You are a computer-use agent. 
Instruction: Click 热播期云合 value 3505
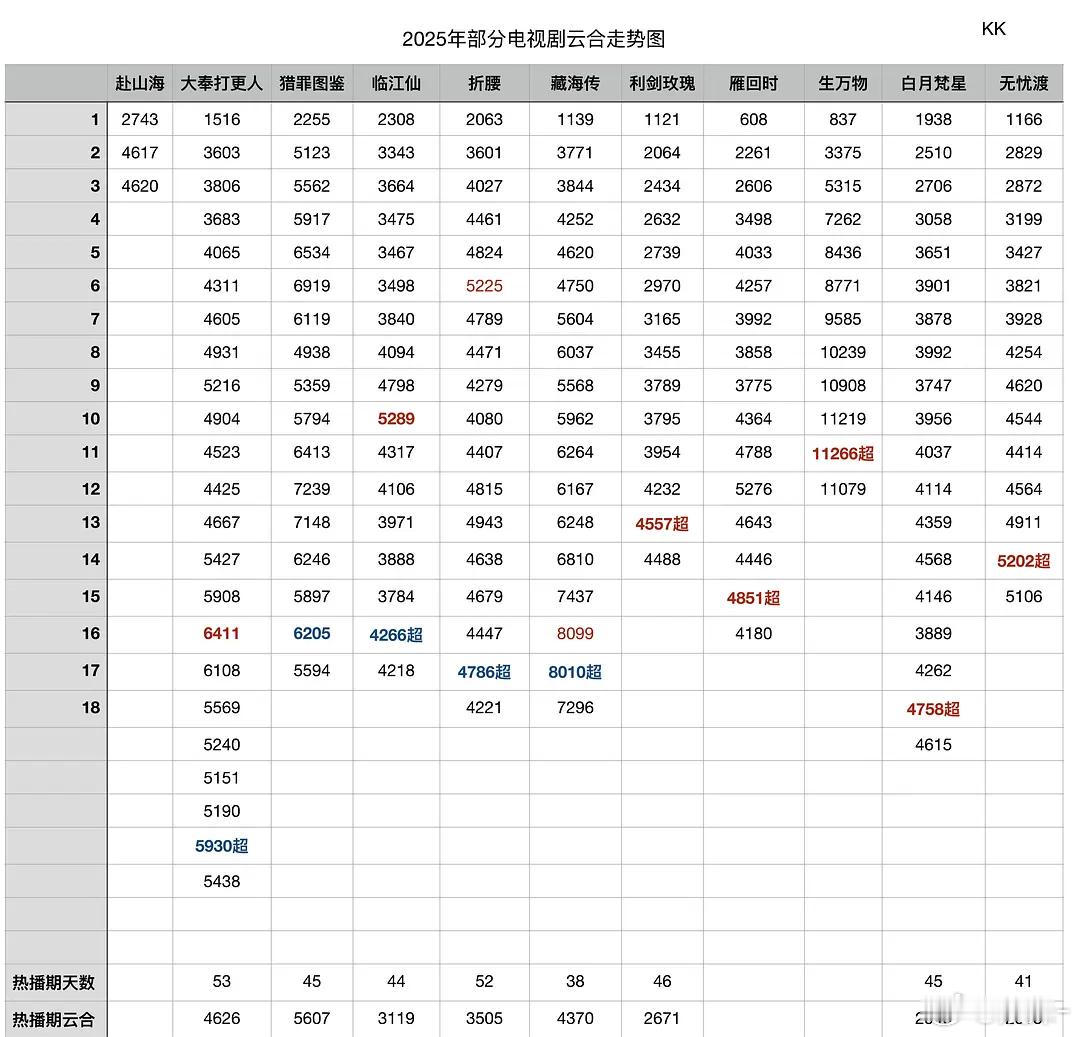(484, 1018)
